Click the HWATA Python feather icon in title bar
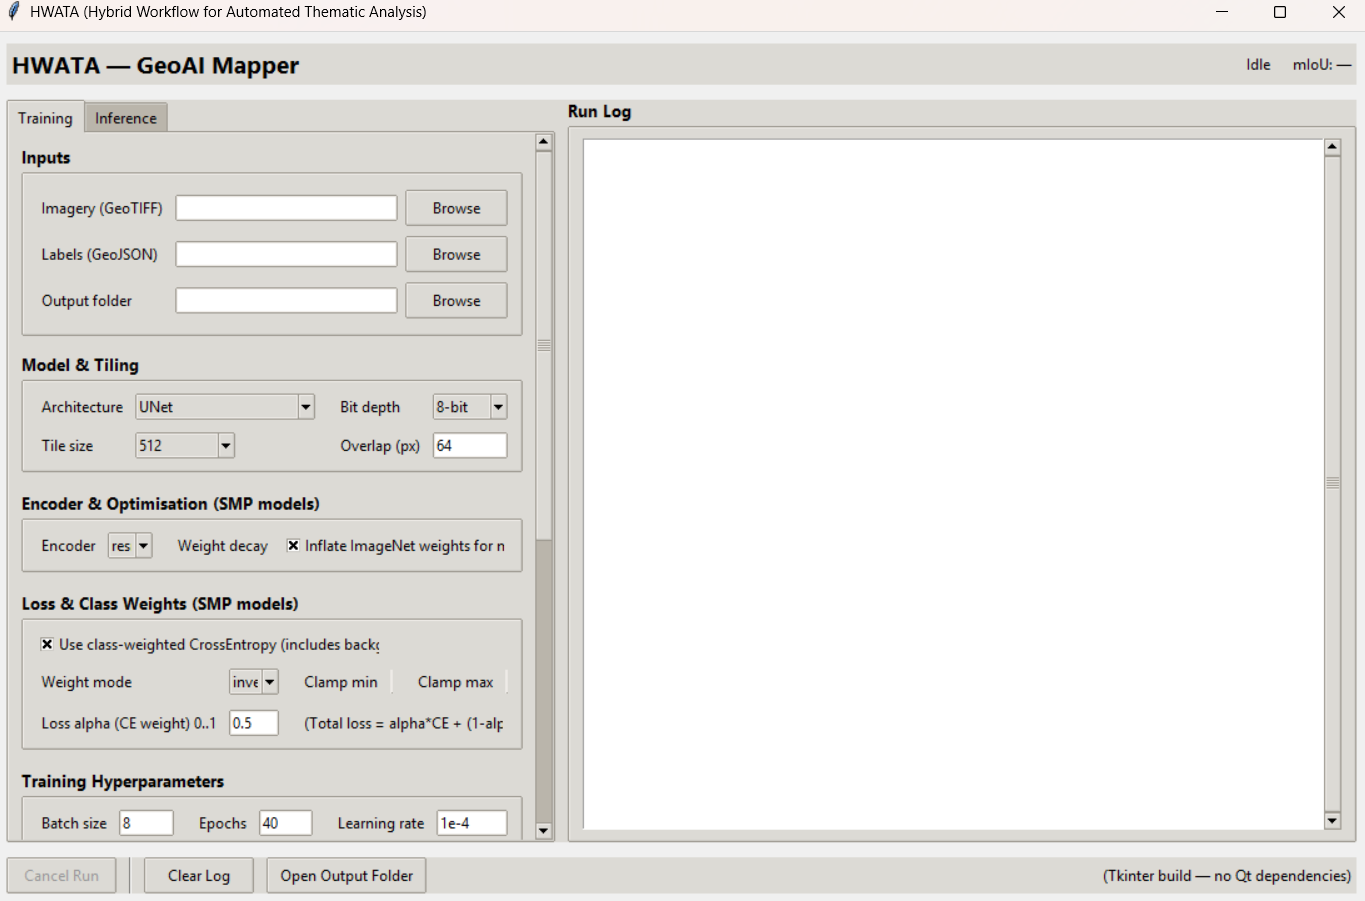 pos(14,11)
